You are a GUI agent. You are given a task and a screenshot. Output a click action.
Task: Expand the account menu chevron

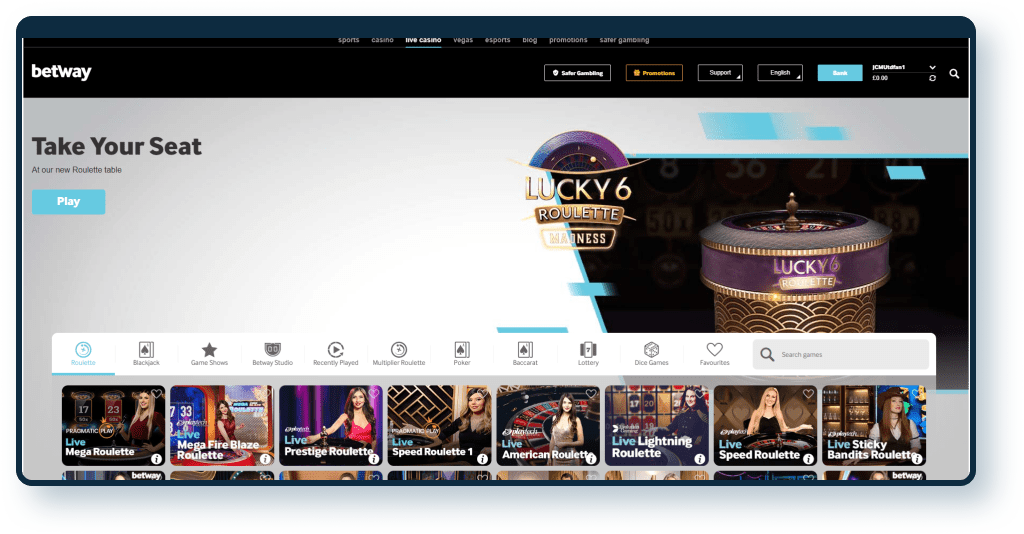(x=932, y=67)
